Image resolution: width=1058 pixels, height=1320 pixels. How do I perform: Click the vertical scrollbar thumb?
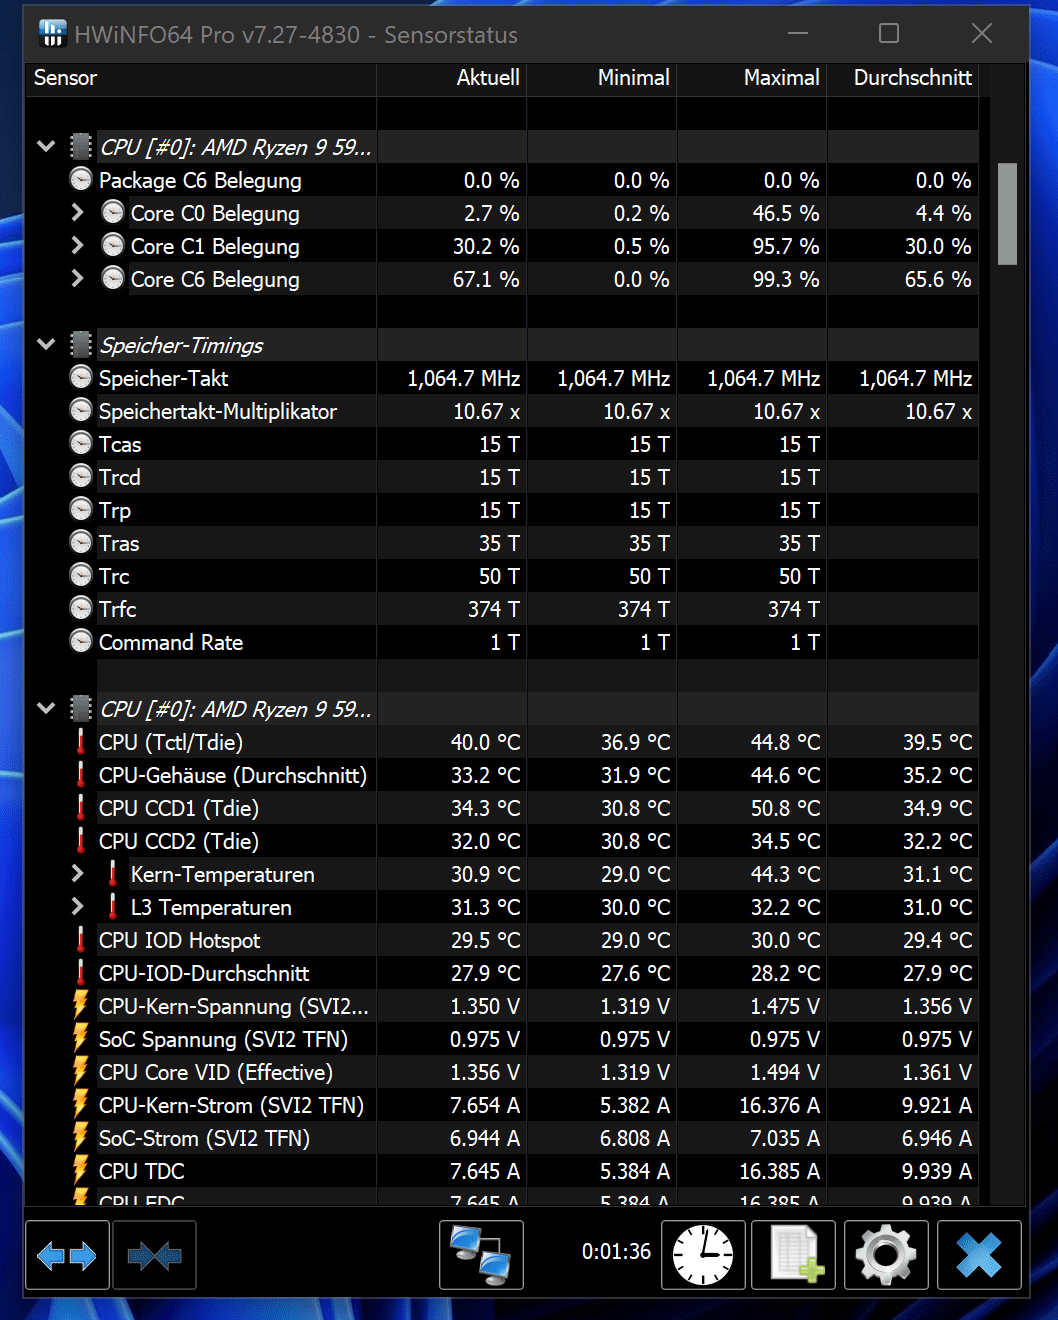coord(1007,214)
